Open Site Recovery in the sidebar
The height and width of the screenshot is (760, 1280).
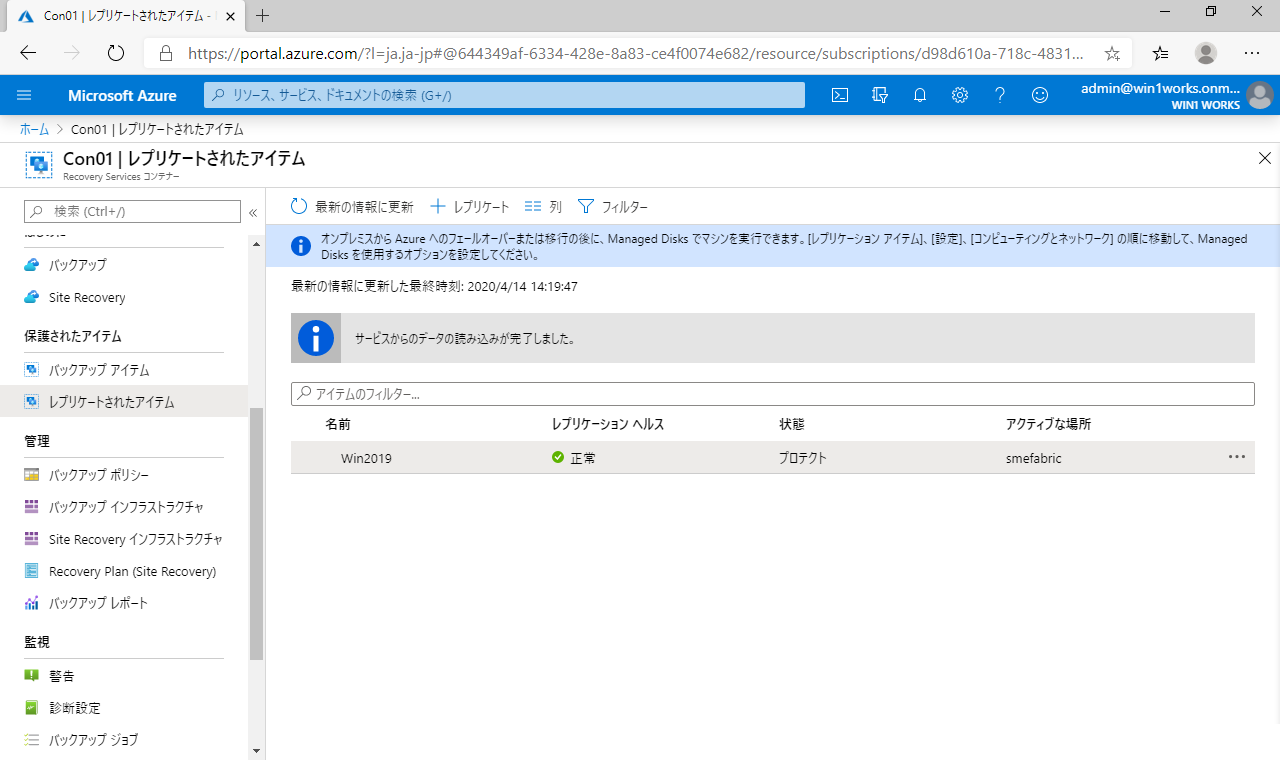pyautogui.click(x=87, y=297)
